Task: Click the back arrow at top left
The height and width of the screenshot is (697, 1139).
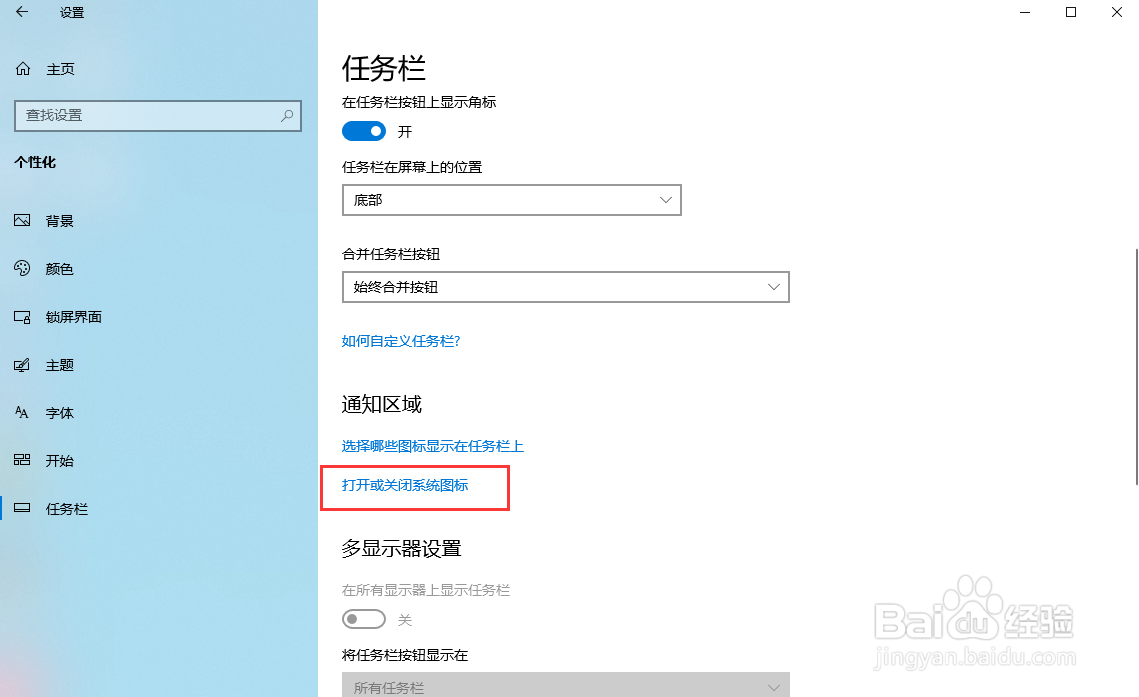Action: pyautogui.click(x=21, y=13)
